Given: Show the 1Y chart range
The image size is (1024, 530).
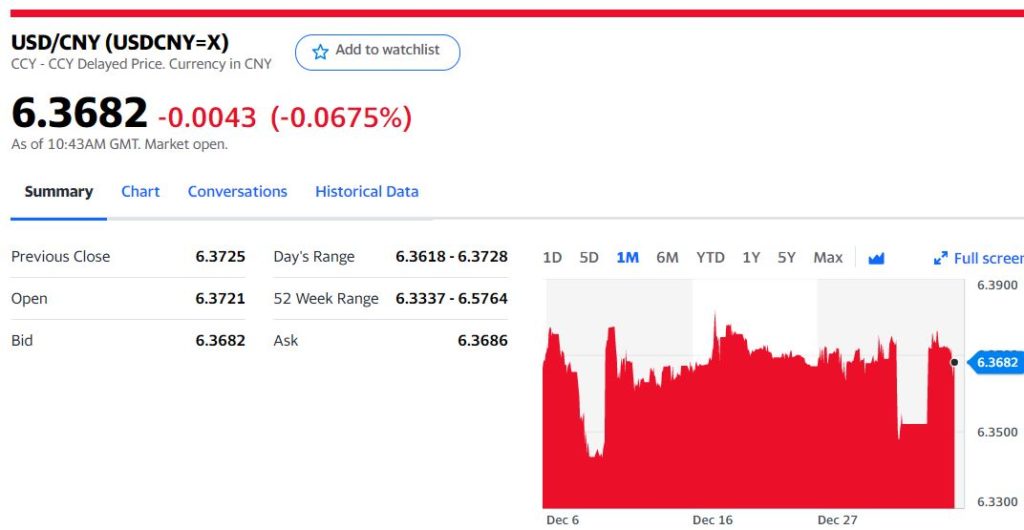Looking at the screenshot, I should coord(751,258).
